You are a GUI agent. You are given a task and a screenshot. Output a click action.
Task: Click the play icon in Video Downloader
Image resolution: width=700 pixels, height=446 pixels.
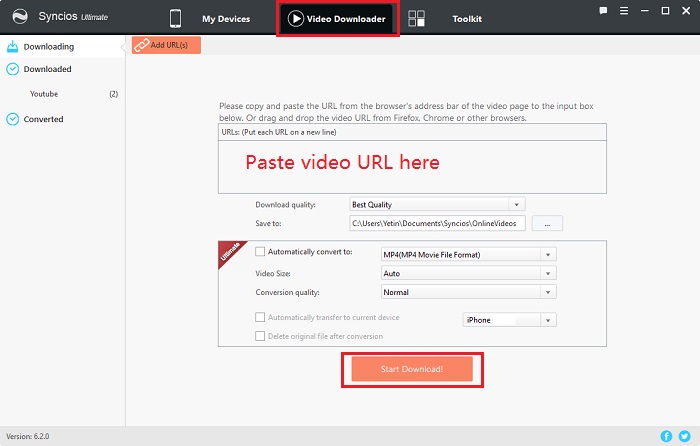tap(296, 19)
